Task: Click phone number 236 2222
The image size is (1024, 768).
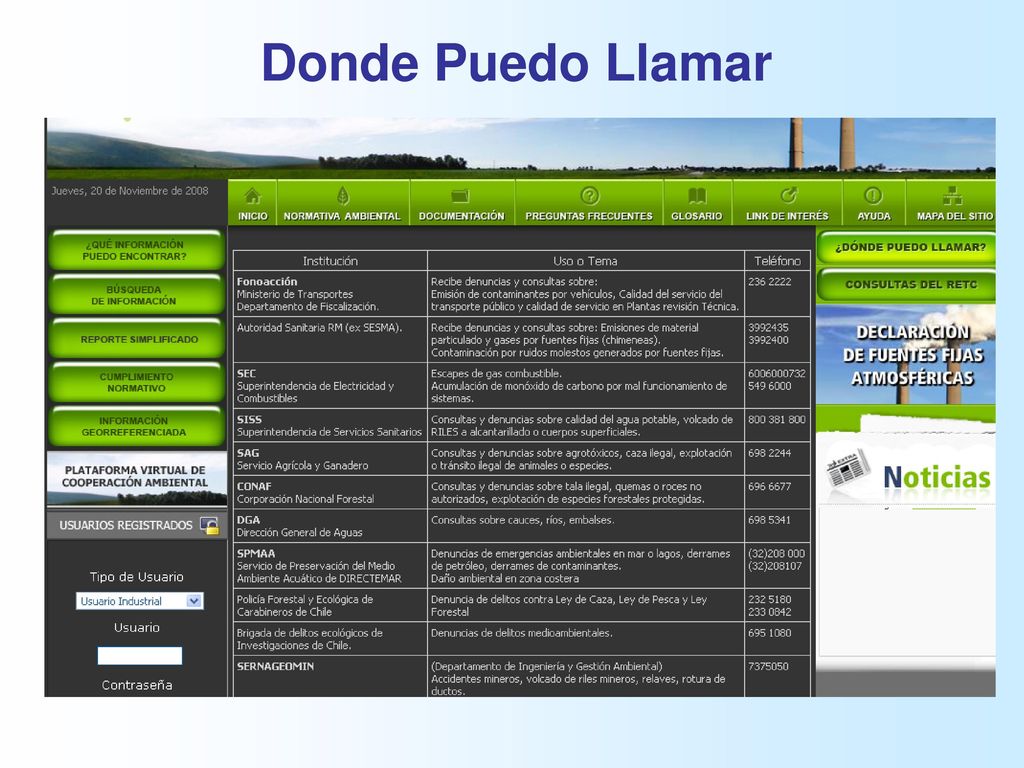Action: click(769, 281)
